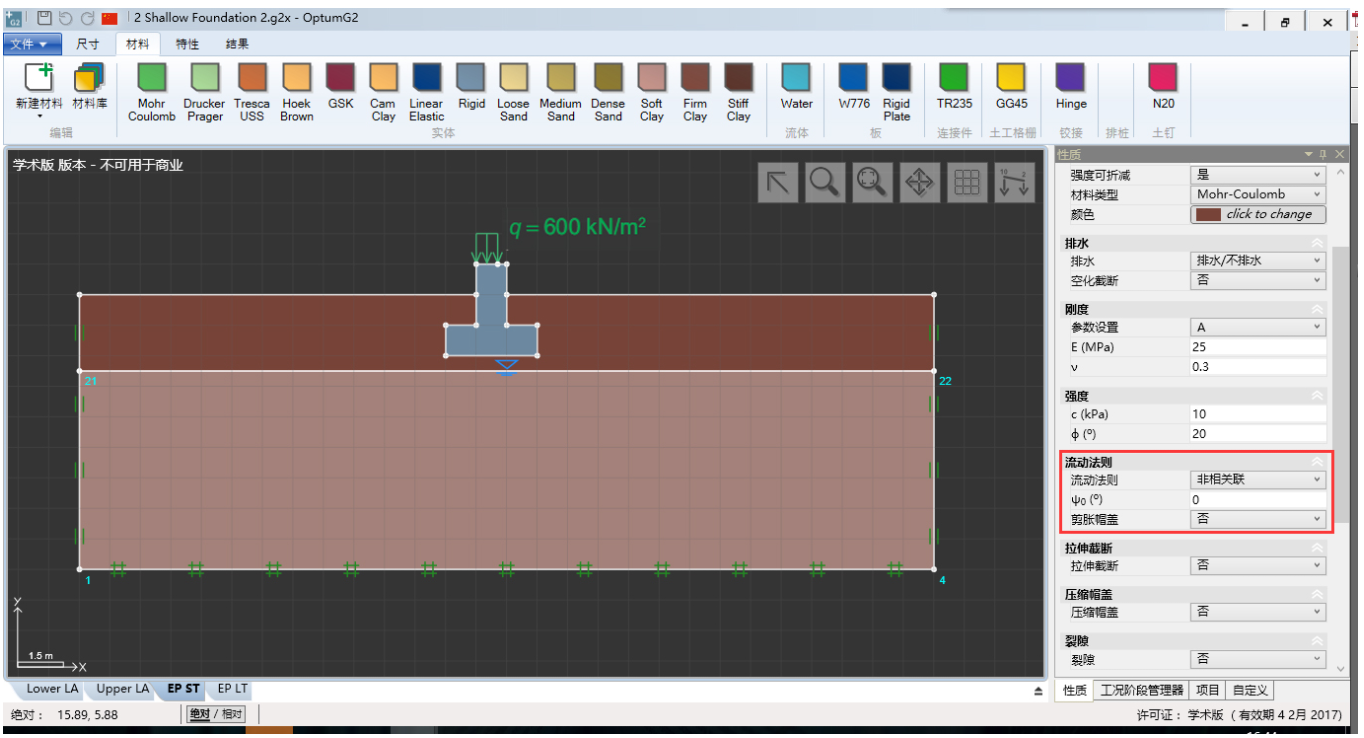The image size is (1364, 738).
Task: Choose the Drucker Prager material
Action: [x=204, y=78]
